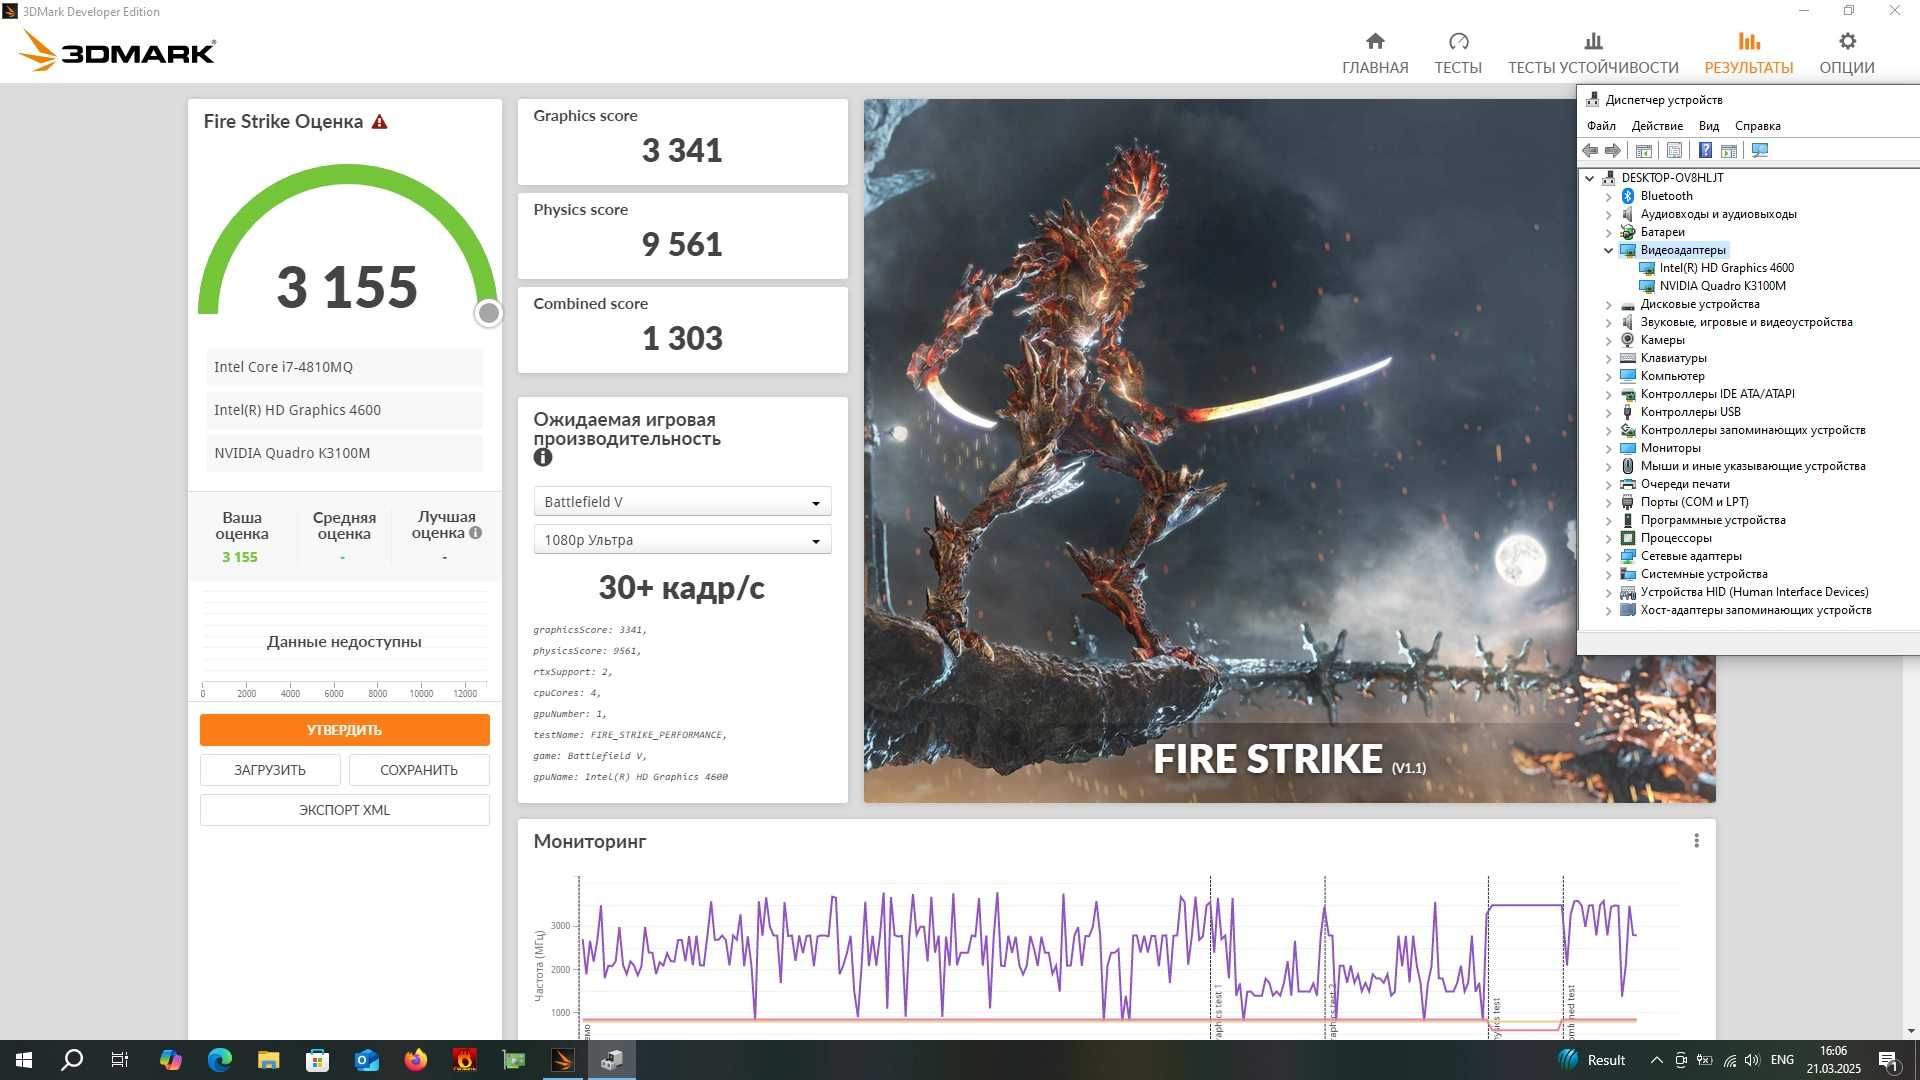This screenshot has width=1920, height=1080.
Task: Click the ЗАГРУЗИТЬ button
Action: click(270, 770)
